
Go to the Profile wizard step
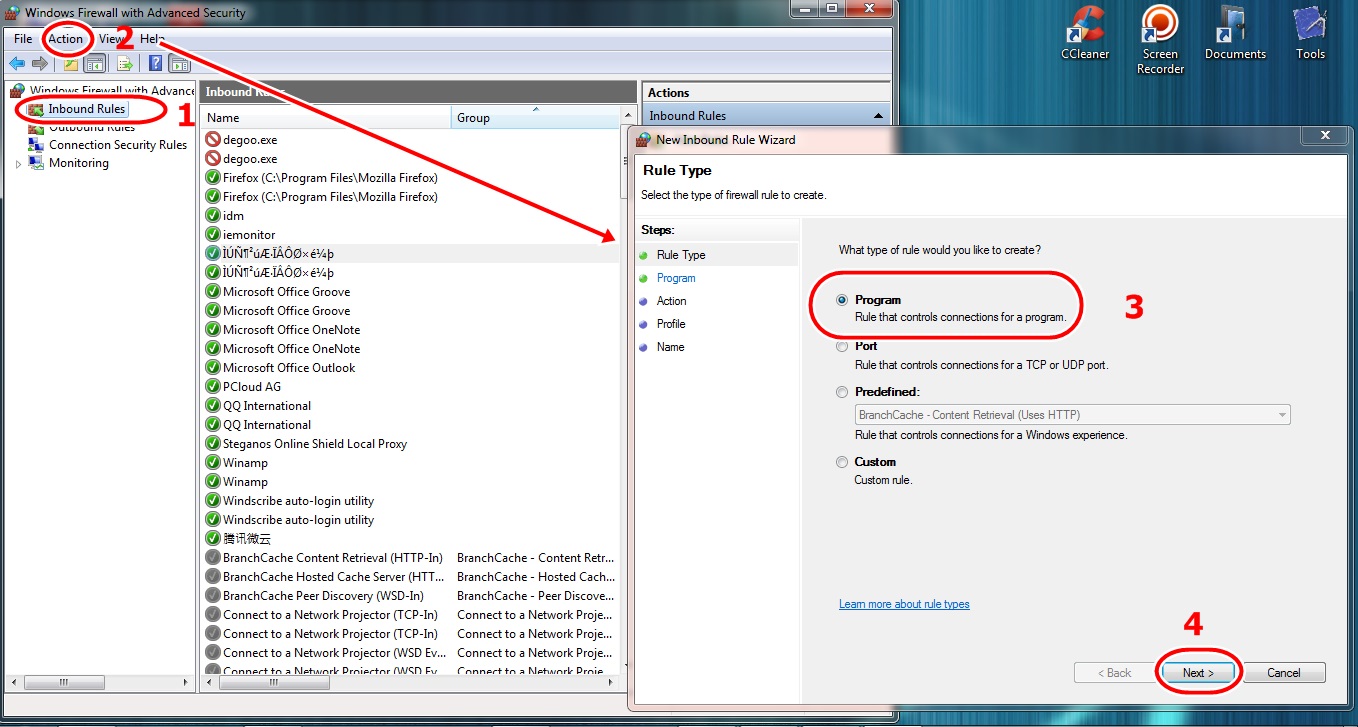click(671, 324)
